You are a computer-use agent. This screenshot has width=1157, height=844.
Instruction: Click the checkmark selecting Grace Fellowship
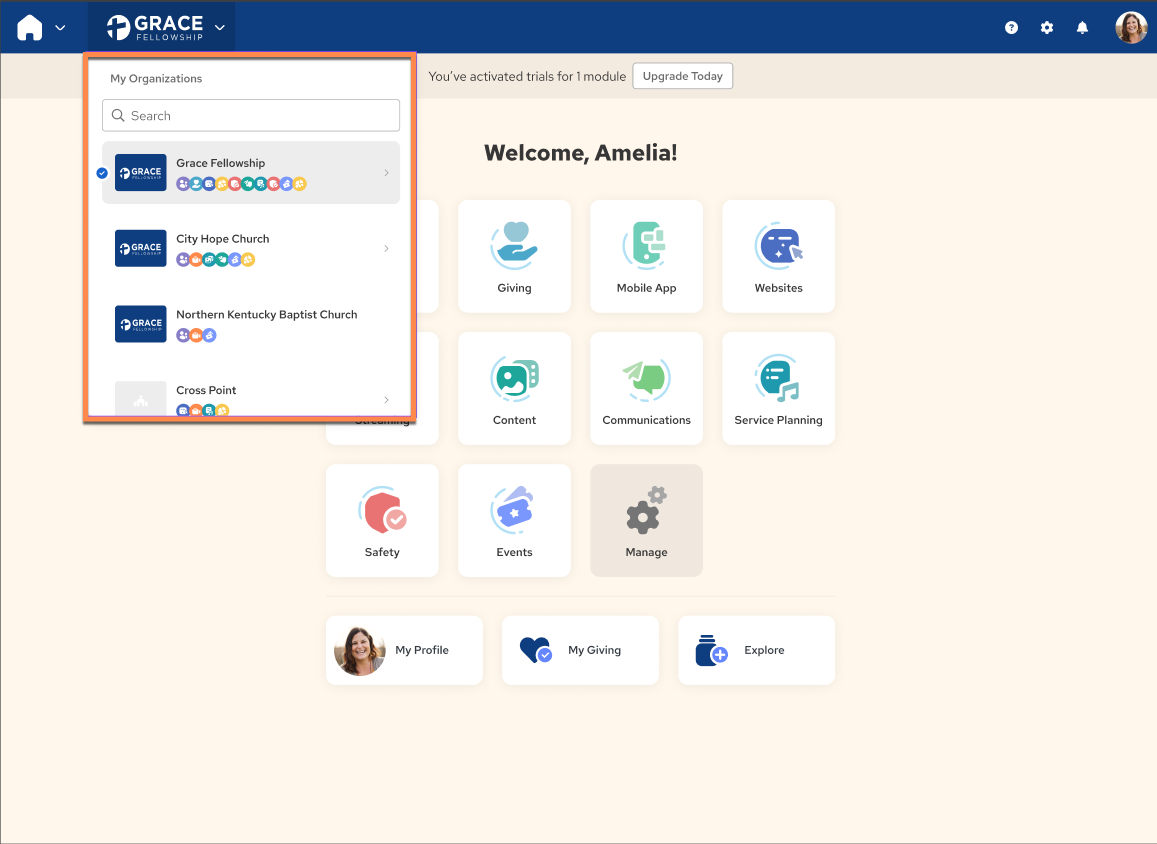coord(101,172)
